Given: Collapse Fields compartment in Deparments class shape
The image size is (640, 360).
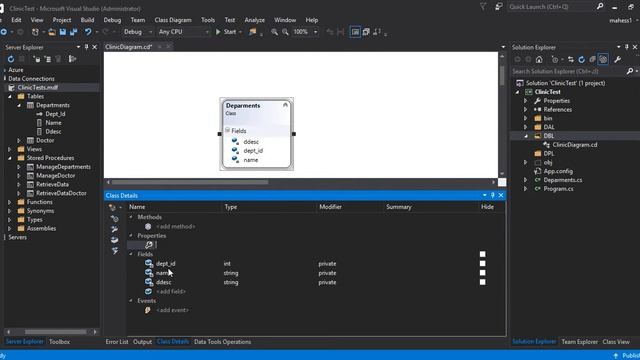Looking at the screenshot, I should (227, 130).
